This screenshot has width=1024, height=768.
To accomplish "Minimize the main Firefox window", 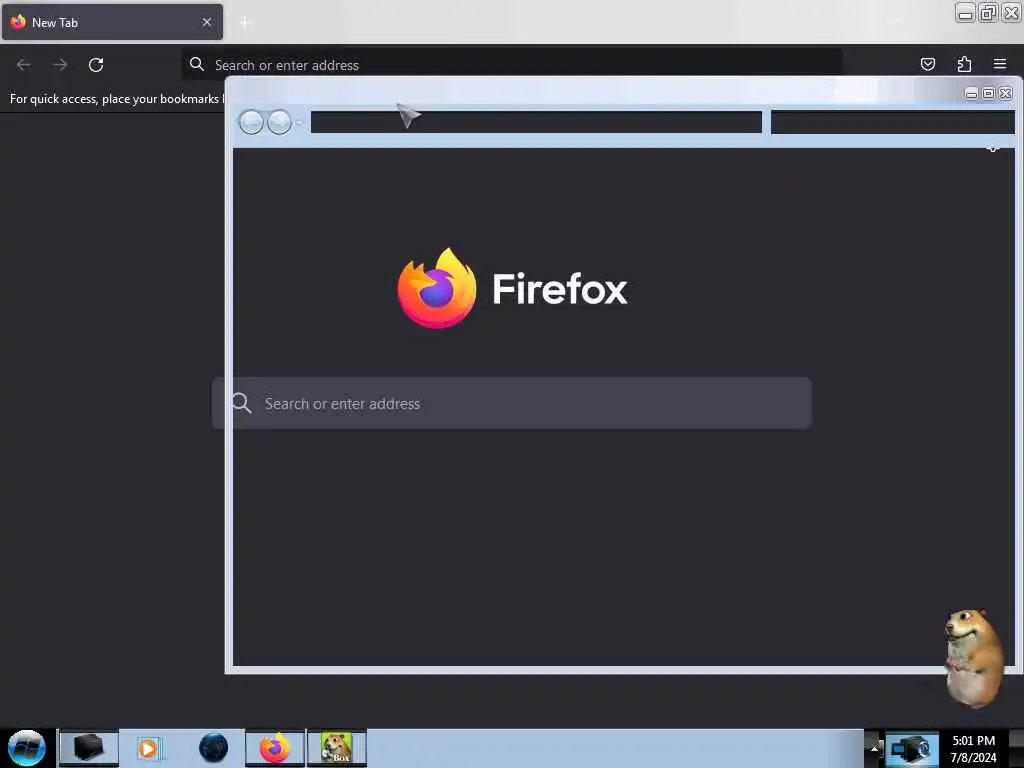I will click(965, 13).
